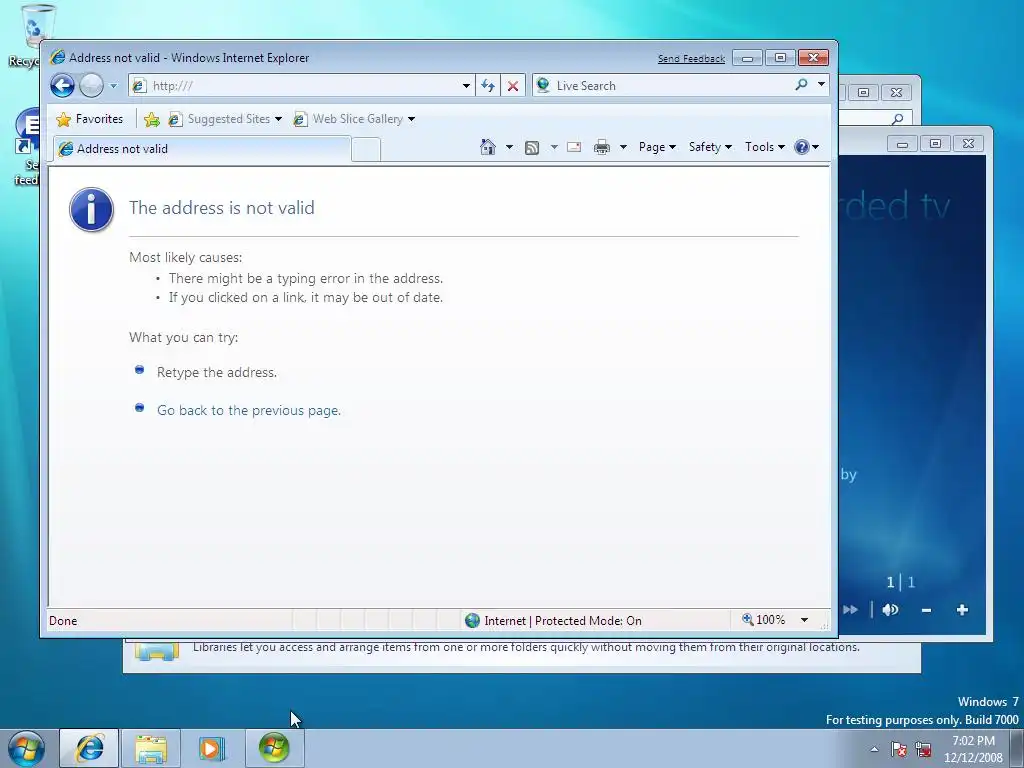
Task: Click the plus button in Media Center
Action: 962,610
